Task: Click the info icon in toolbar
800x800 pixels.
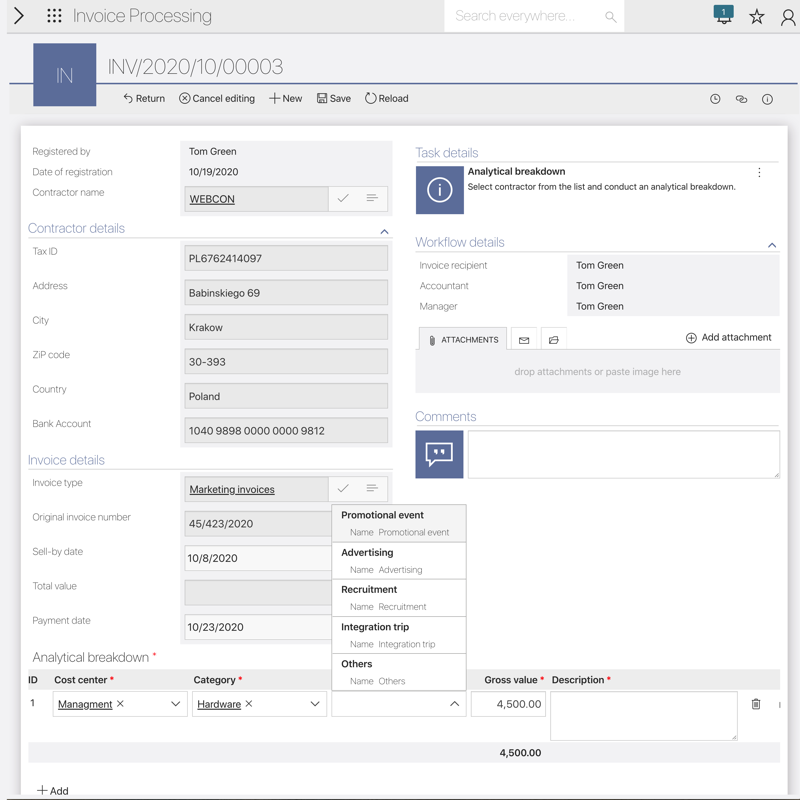Action: click(x=767, y=99)
